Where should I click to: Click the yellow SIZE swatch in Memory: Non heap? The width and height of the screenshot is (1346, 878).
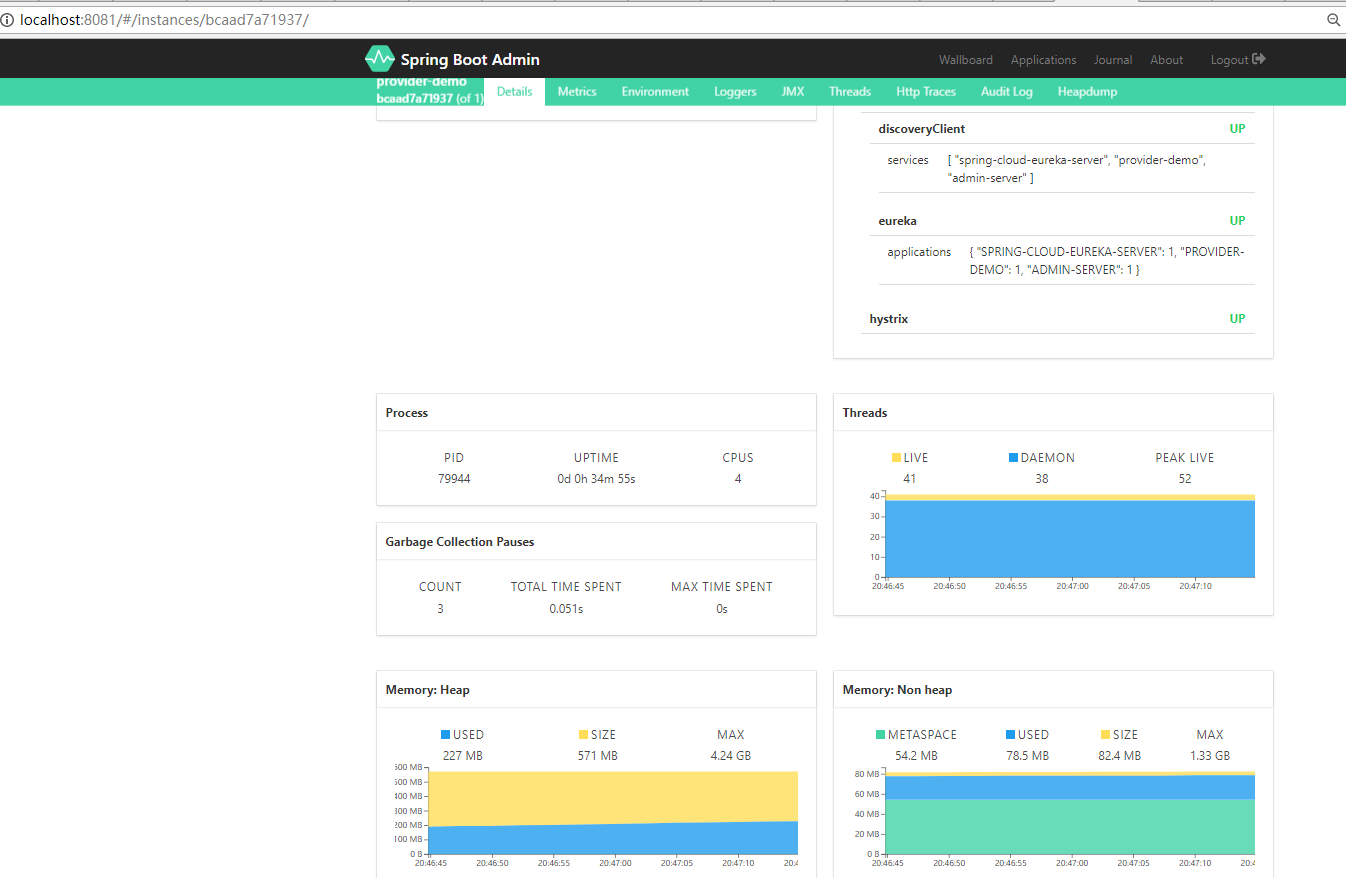1105,735
